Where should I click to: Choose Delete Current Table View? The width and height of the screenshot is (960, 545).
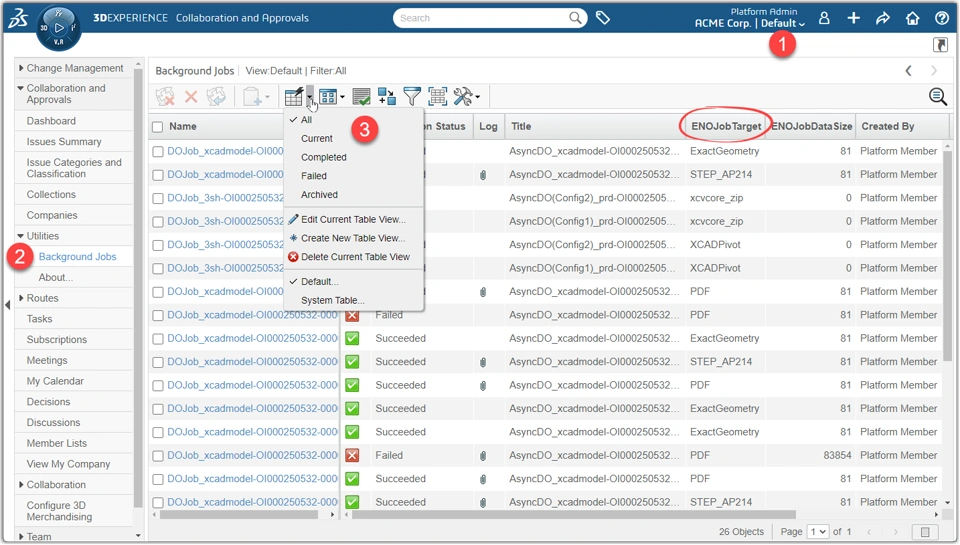point(355,257)
